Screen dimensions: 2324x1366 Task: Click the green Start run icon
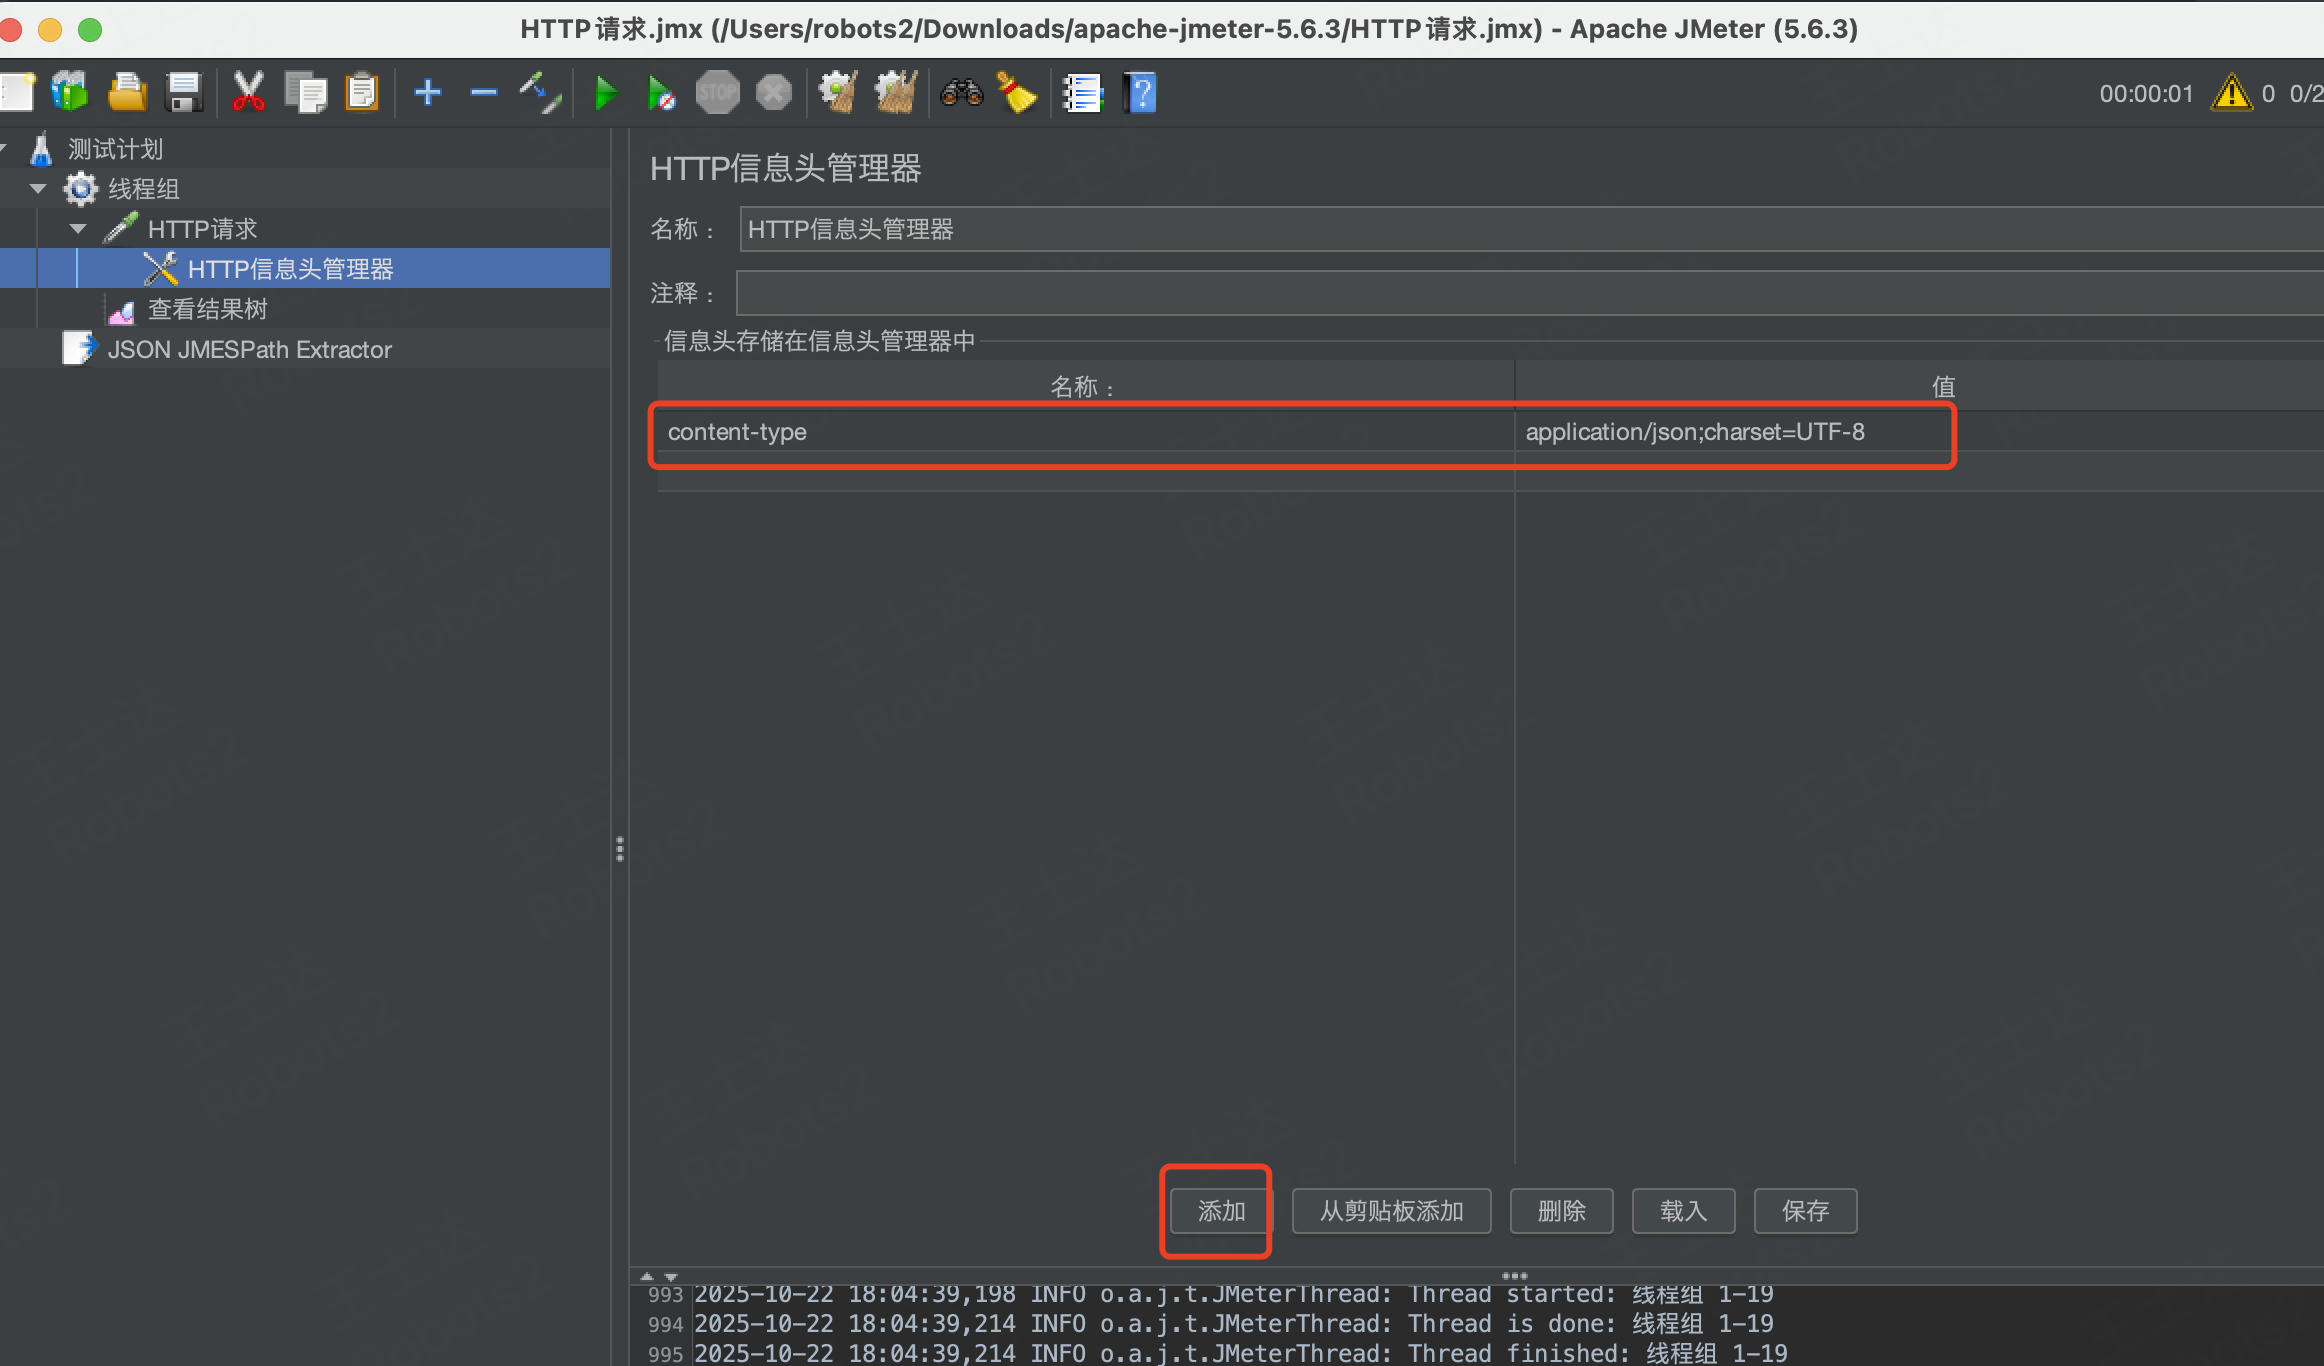coord(605,94)
